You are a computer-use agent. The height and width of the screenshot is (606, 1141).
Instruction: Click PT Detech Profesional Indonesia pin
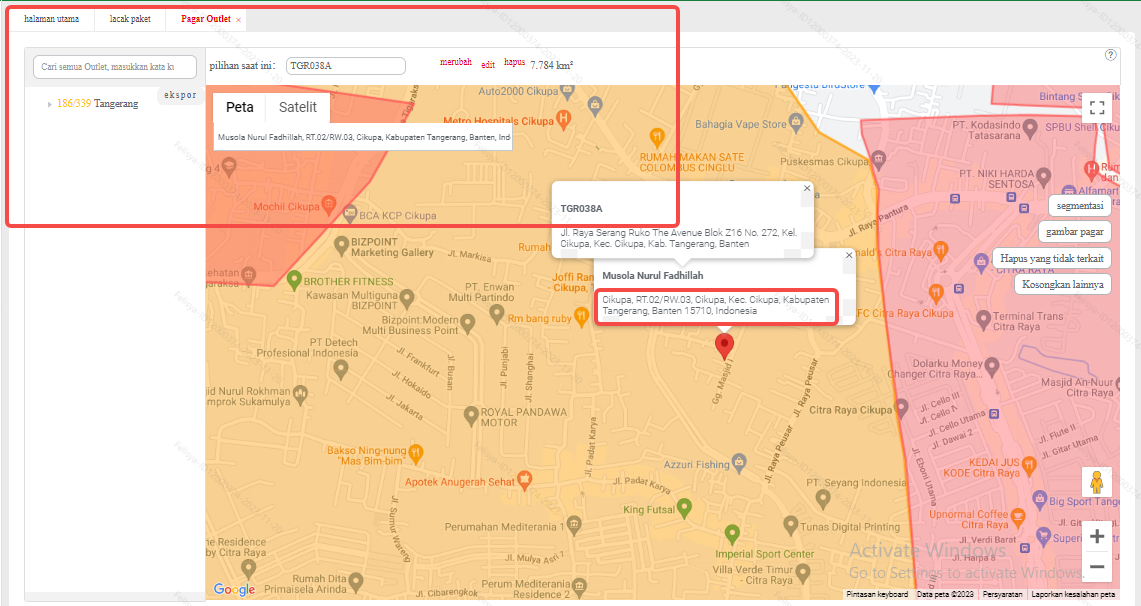tap(340, 370)
